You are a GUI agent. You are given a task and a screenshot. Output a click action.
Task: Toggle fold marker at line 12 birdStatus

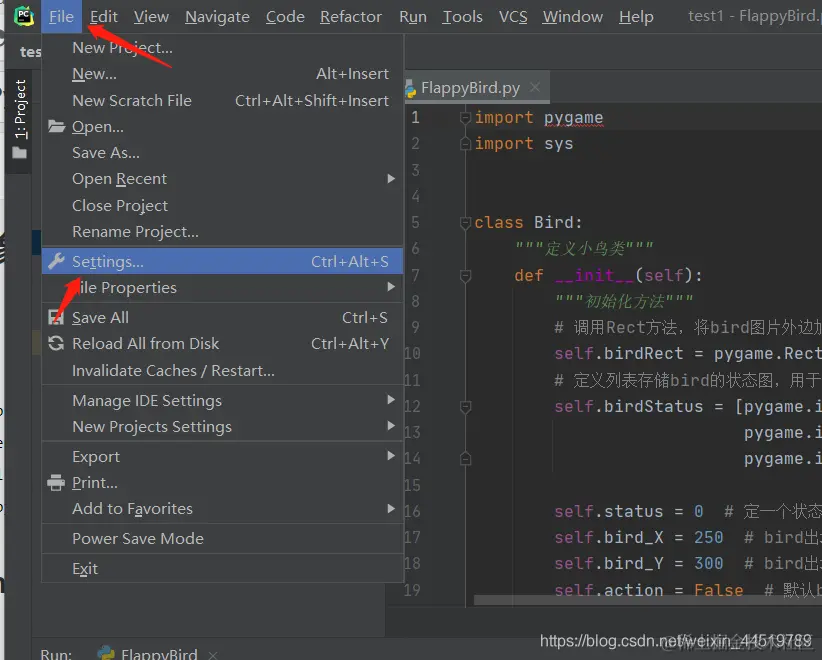[465, 406]
